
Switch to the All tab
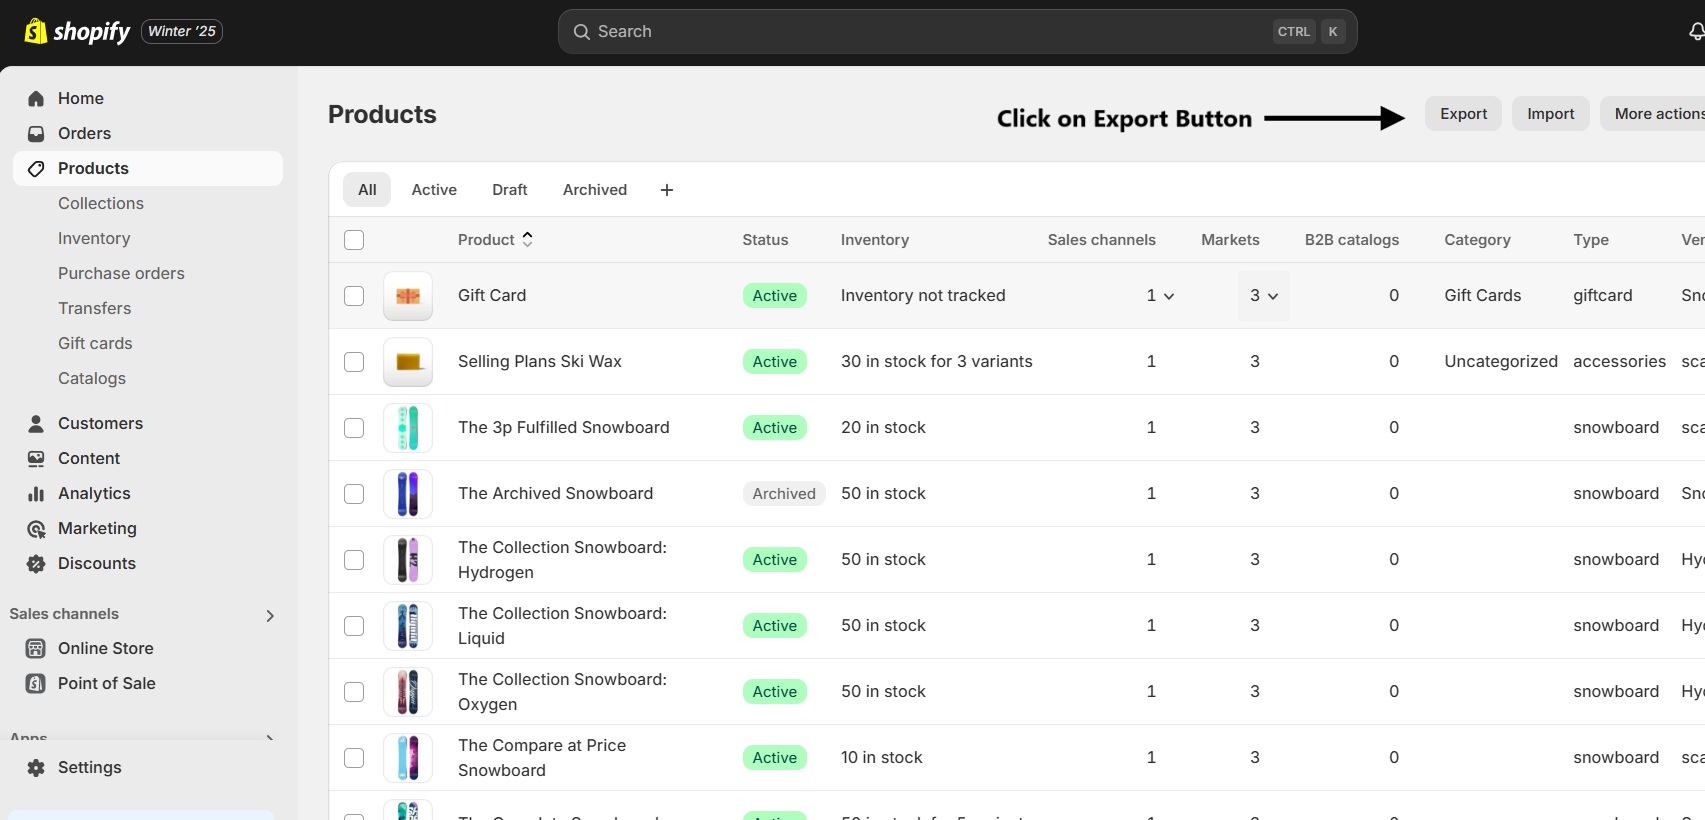[x=367, y=190]
